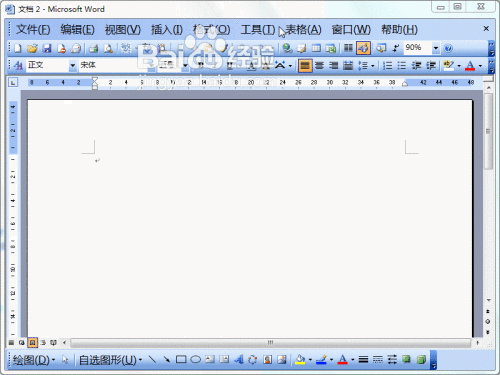The width and height of the screenshot is (500, 375).
Task: Open Word Help question mark icon
Action: [x=448, y=48]
